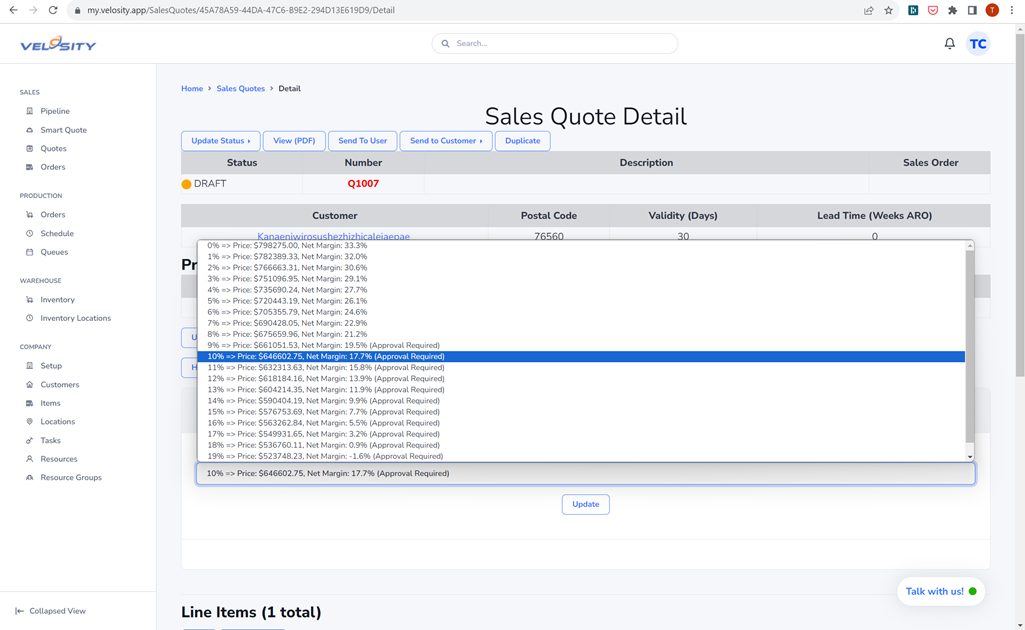Click the notifications bell icon
Screen dimensions: 1025x630
coord(949,44)
